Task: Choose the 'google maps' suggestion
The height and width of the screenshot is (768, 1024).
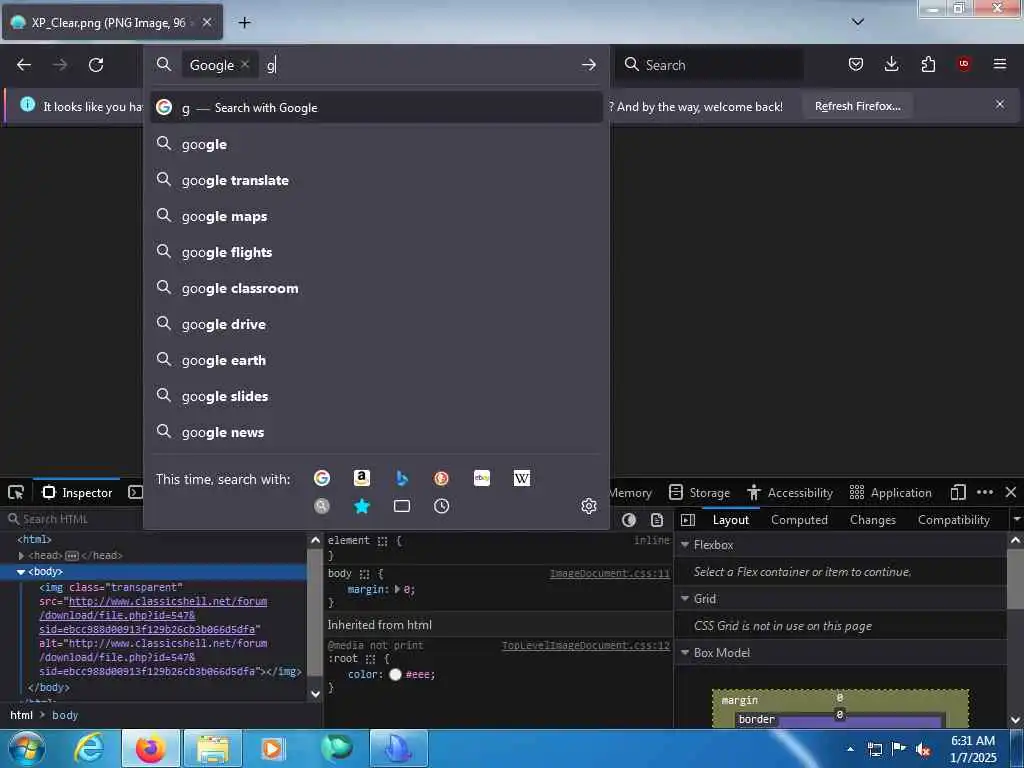Action: pyautogui.click(x=377, y=216)
